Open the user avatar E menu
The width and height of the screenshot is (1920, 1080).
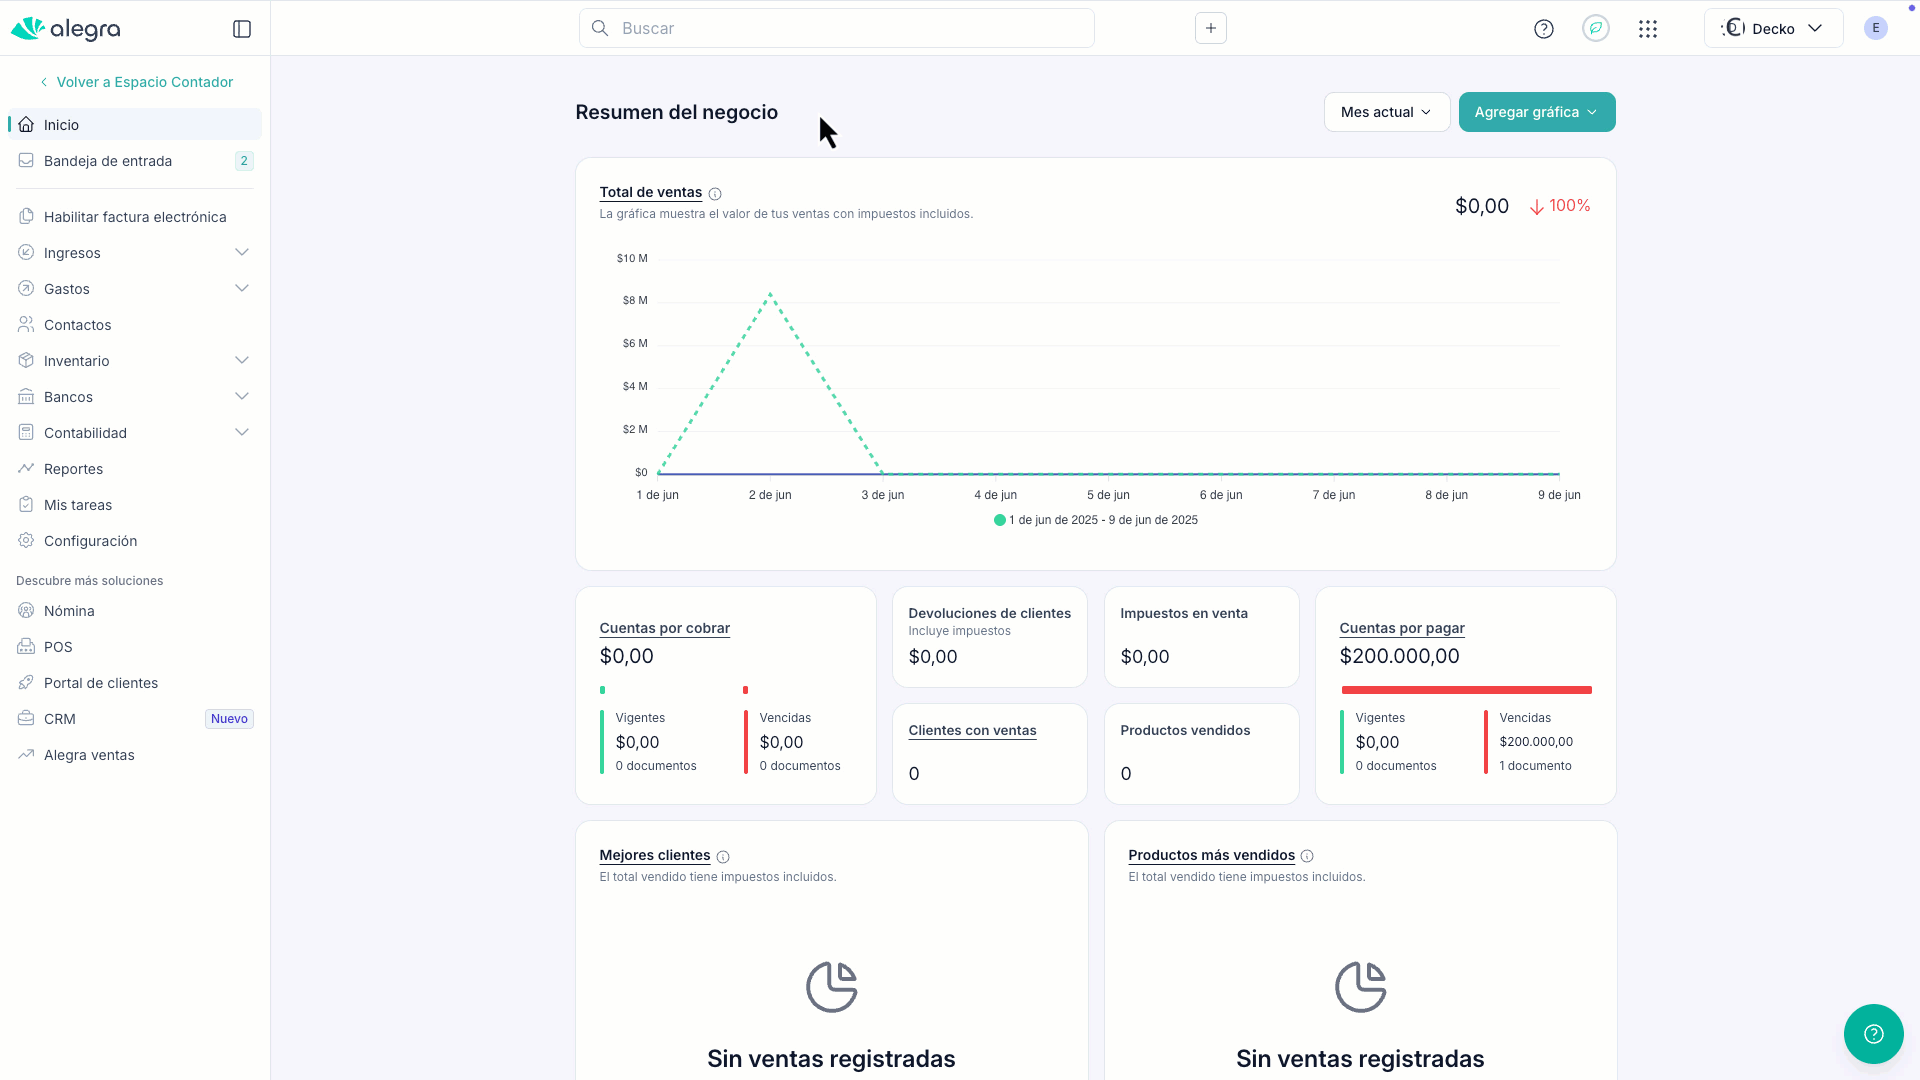[x=1876, y=28]
